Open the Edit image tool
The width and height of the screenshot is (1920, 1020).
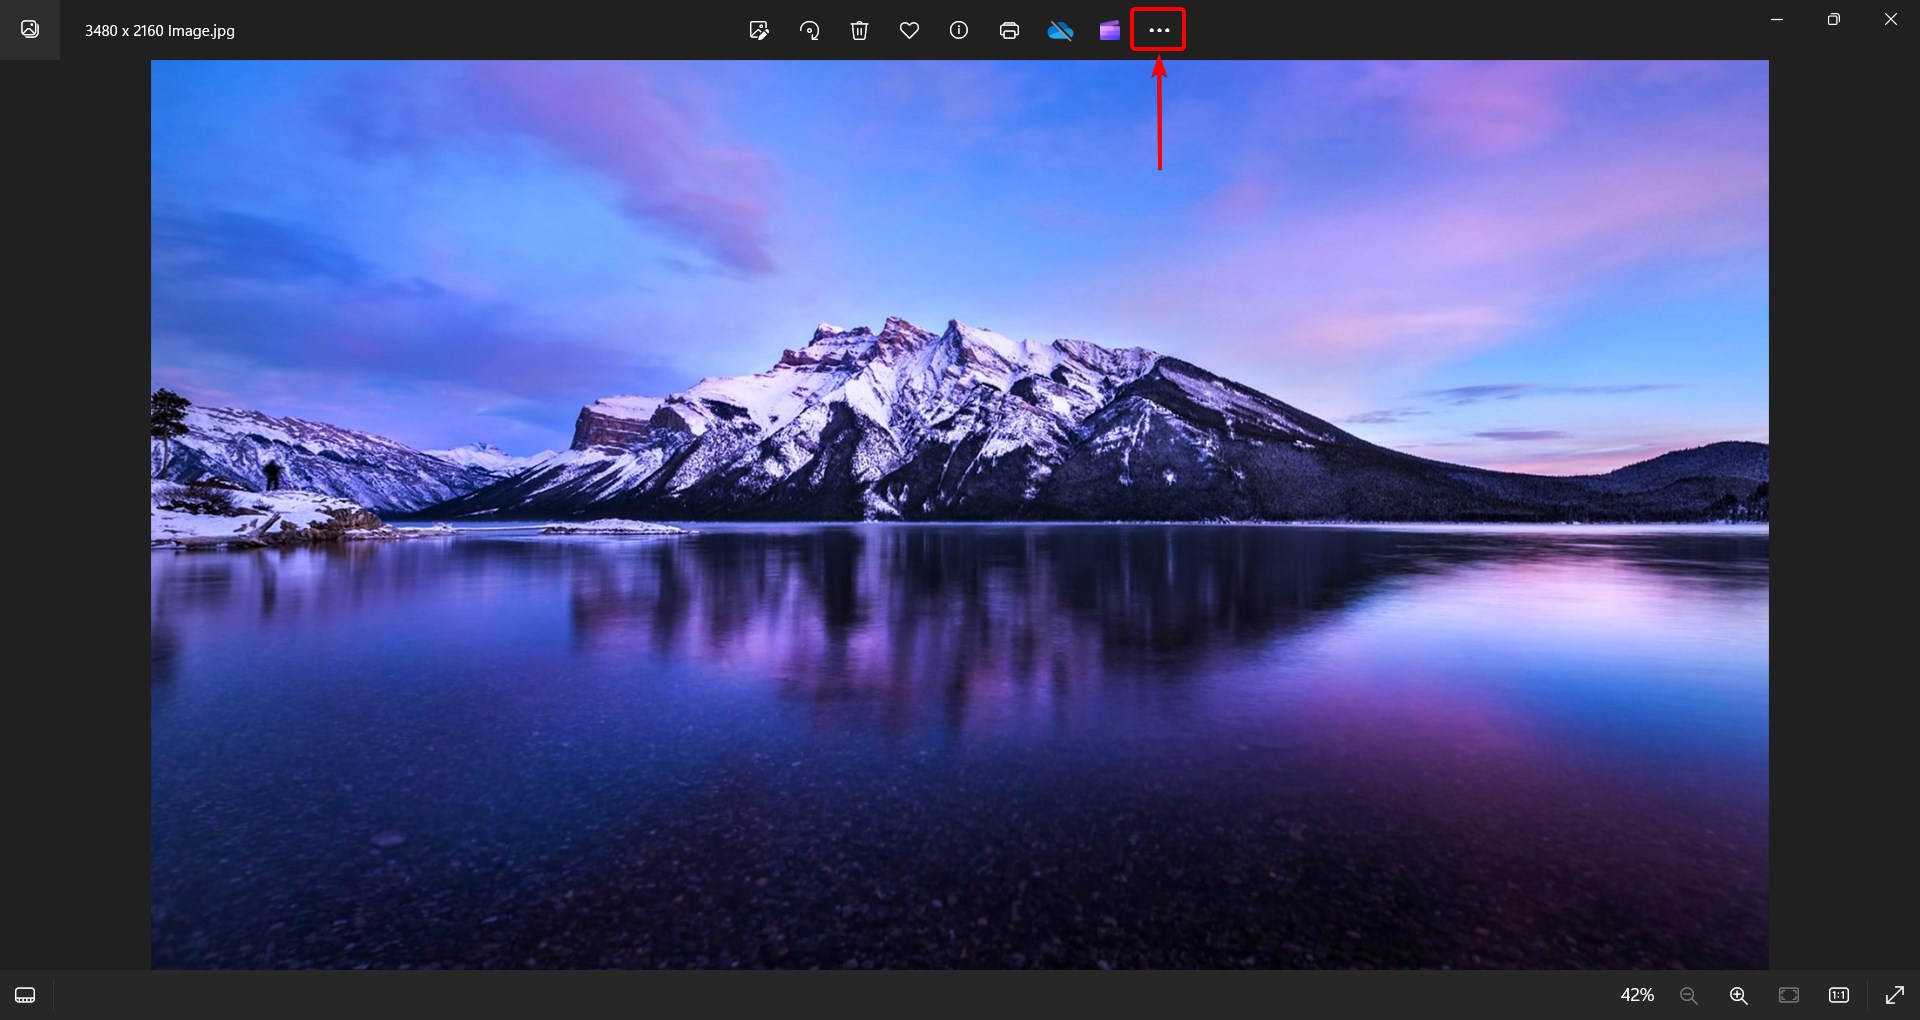point(759,30)
